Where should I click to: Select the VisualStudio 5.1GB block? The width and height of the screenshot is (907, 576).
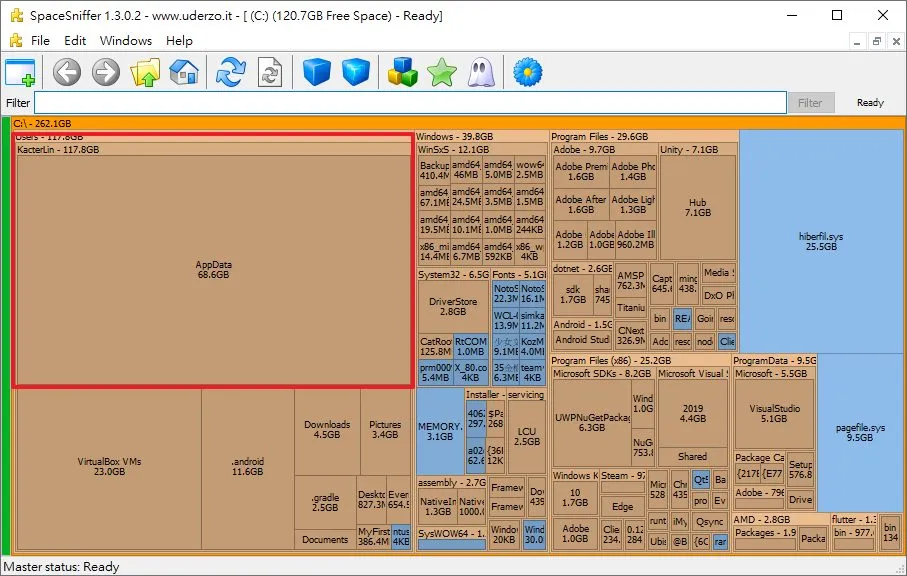774,413
